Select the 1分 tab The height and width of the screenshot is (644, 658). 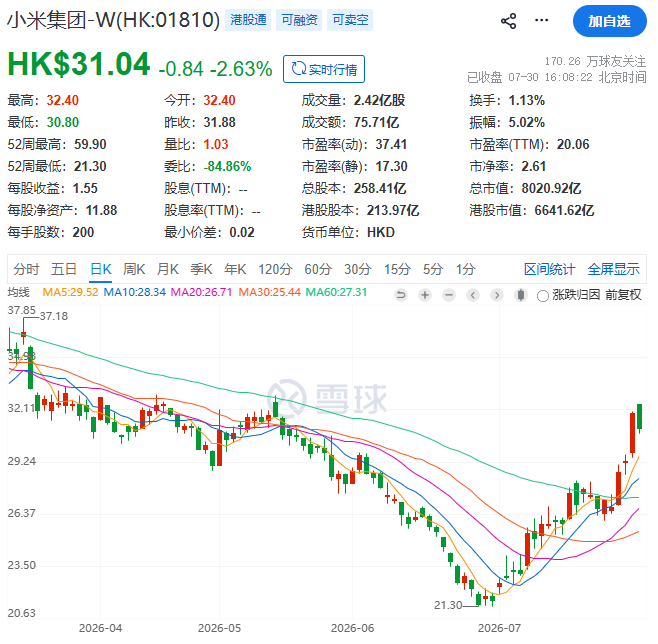465,269
